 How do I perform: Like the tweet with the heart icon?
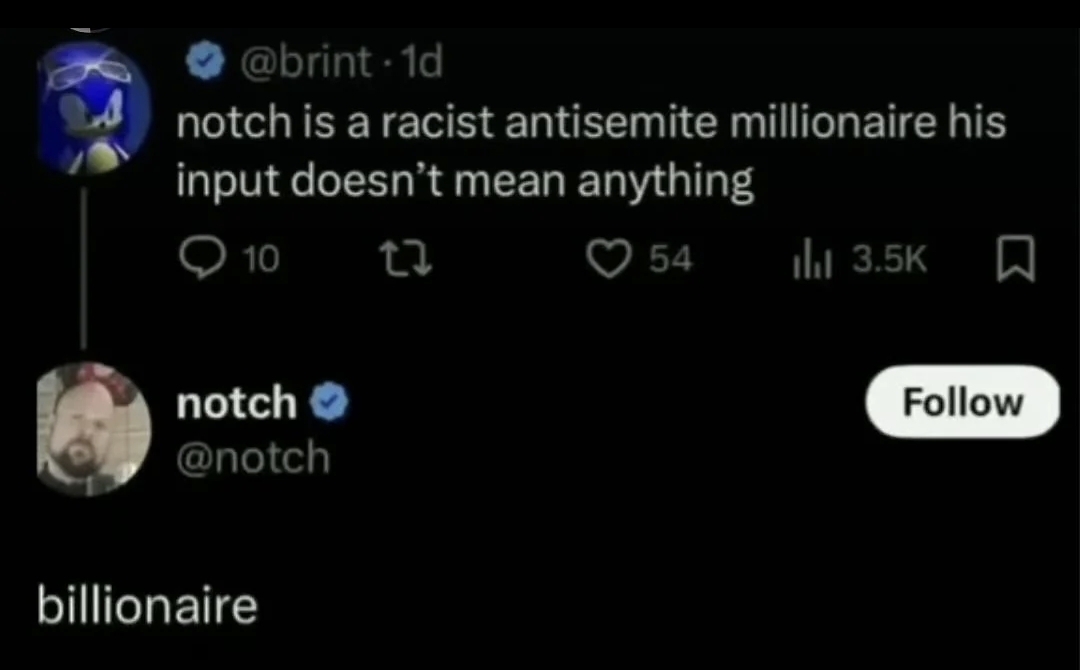(608, 260)
